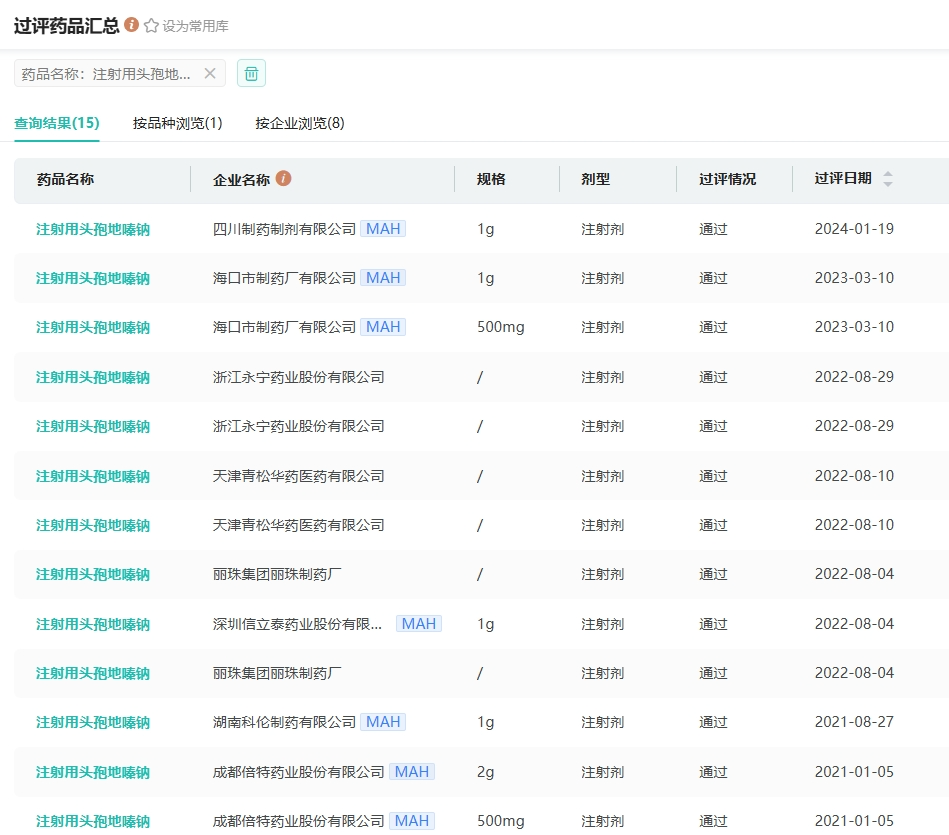Screen dimensions: 949x835
Task: Switch to the 查询结果(15) tab
Action: coord(57,123)
